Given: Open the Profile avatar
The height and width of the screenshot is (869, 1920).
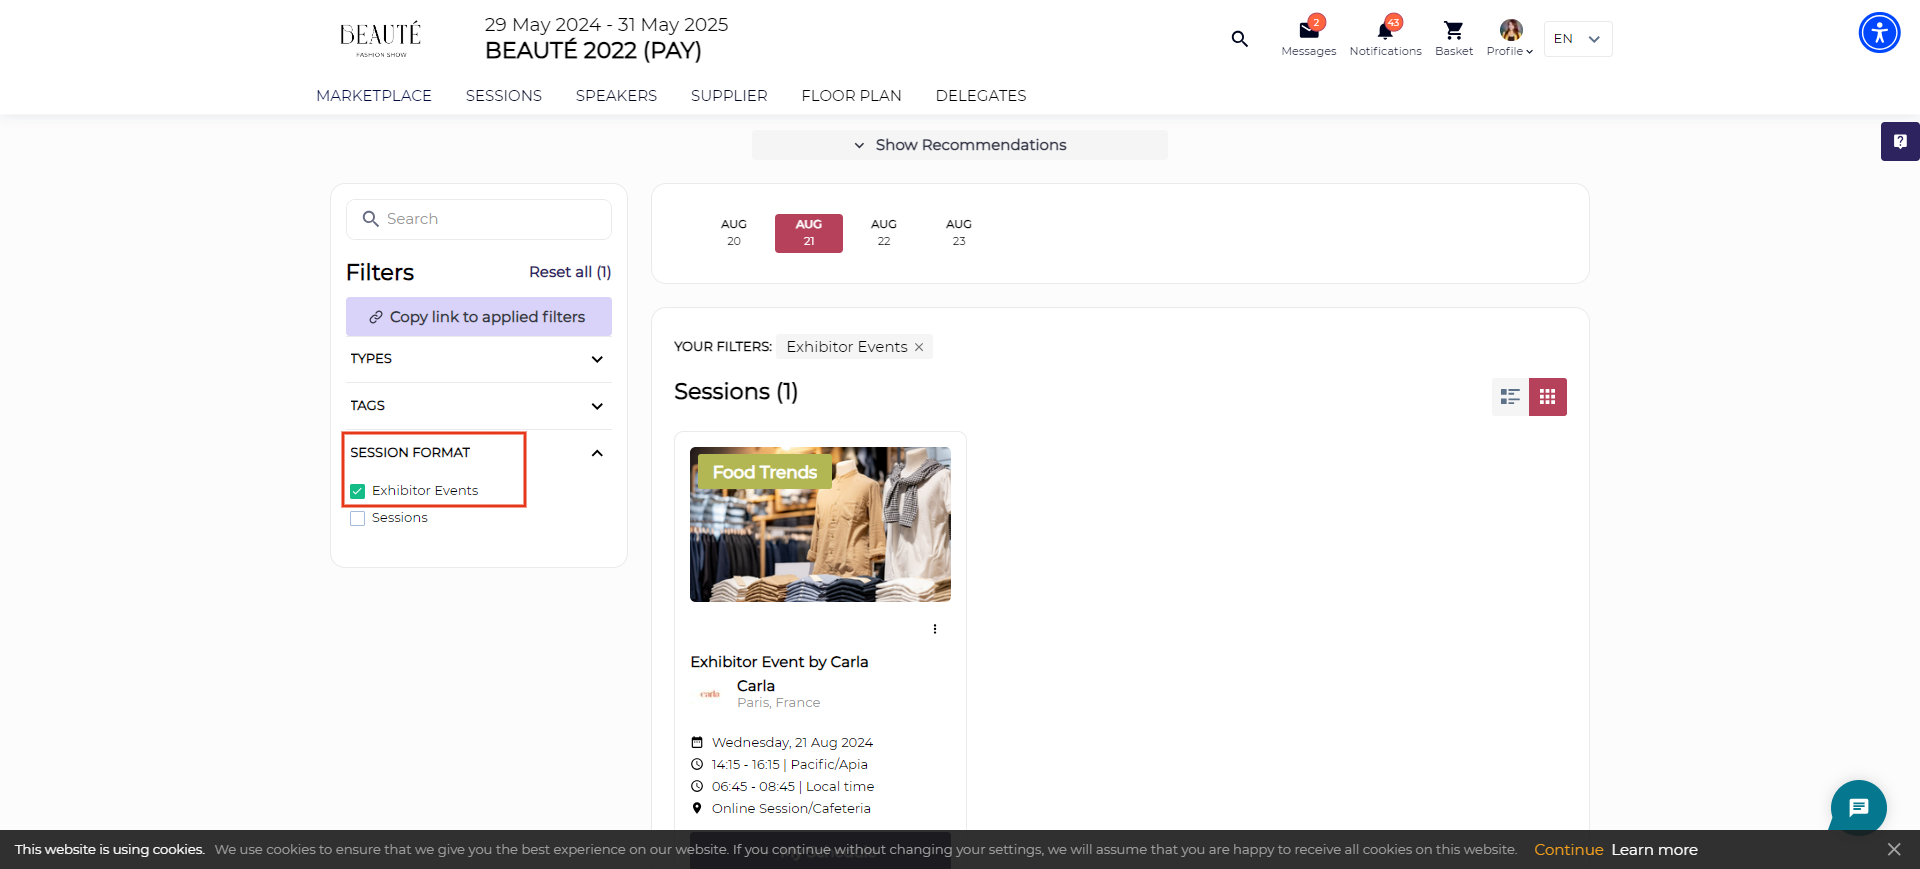Looking at the screenshot, I should [x=1511, y=30].
